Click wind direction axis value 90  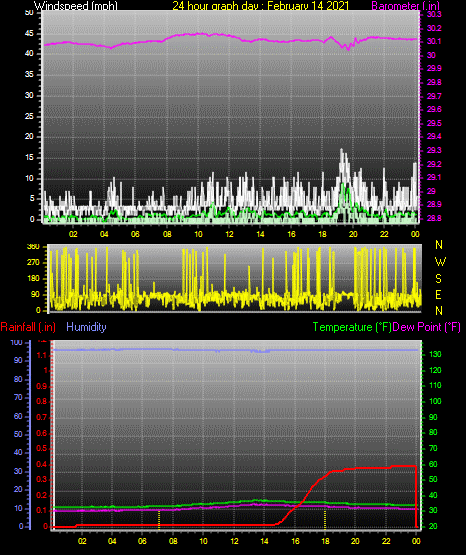35,294
